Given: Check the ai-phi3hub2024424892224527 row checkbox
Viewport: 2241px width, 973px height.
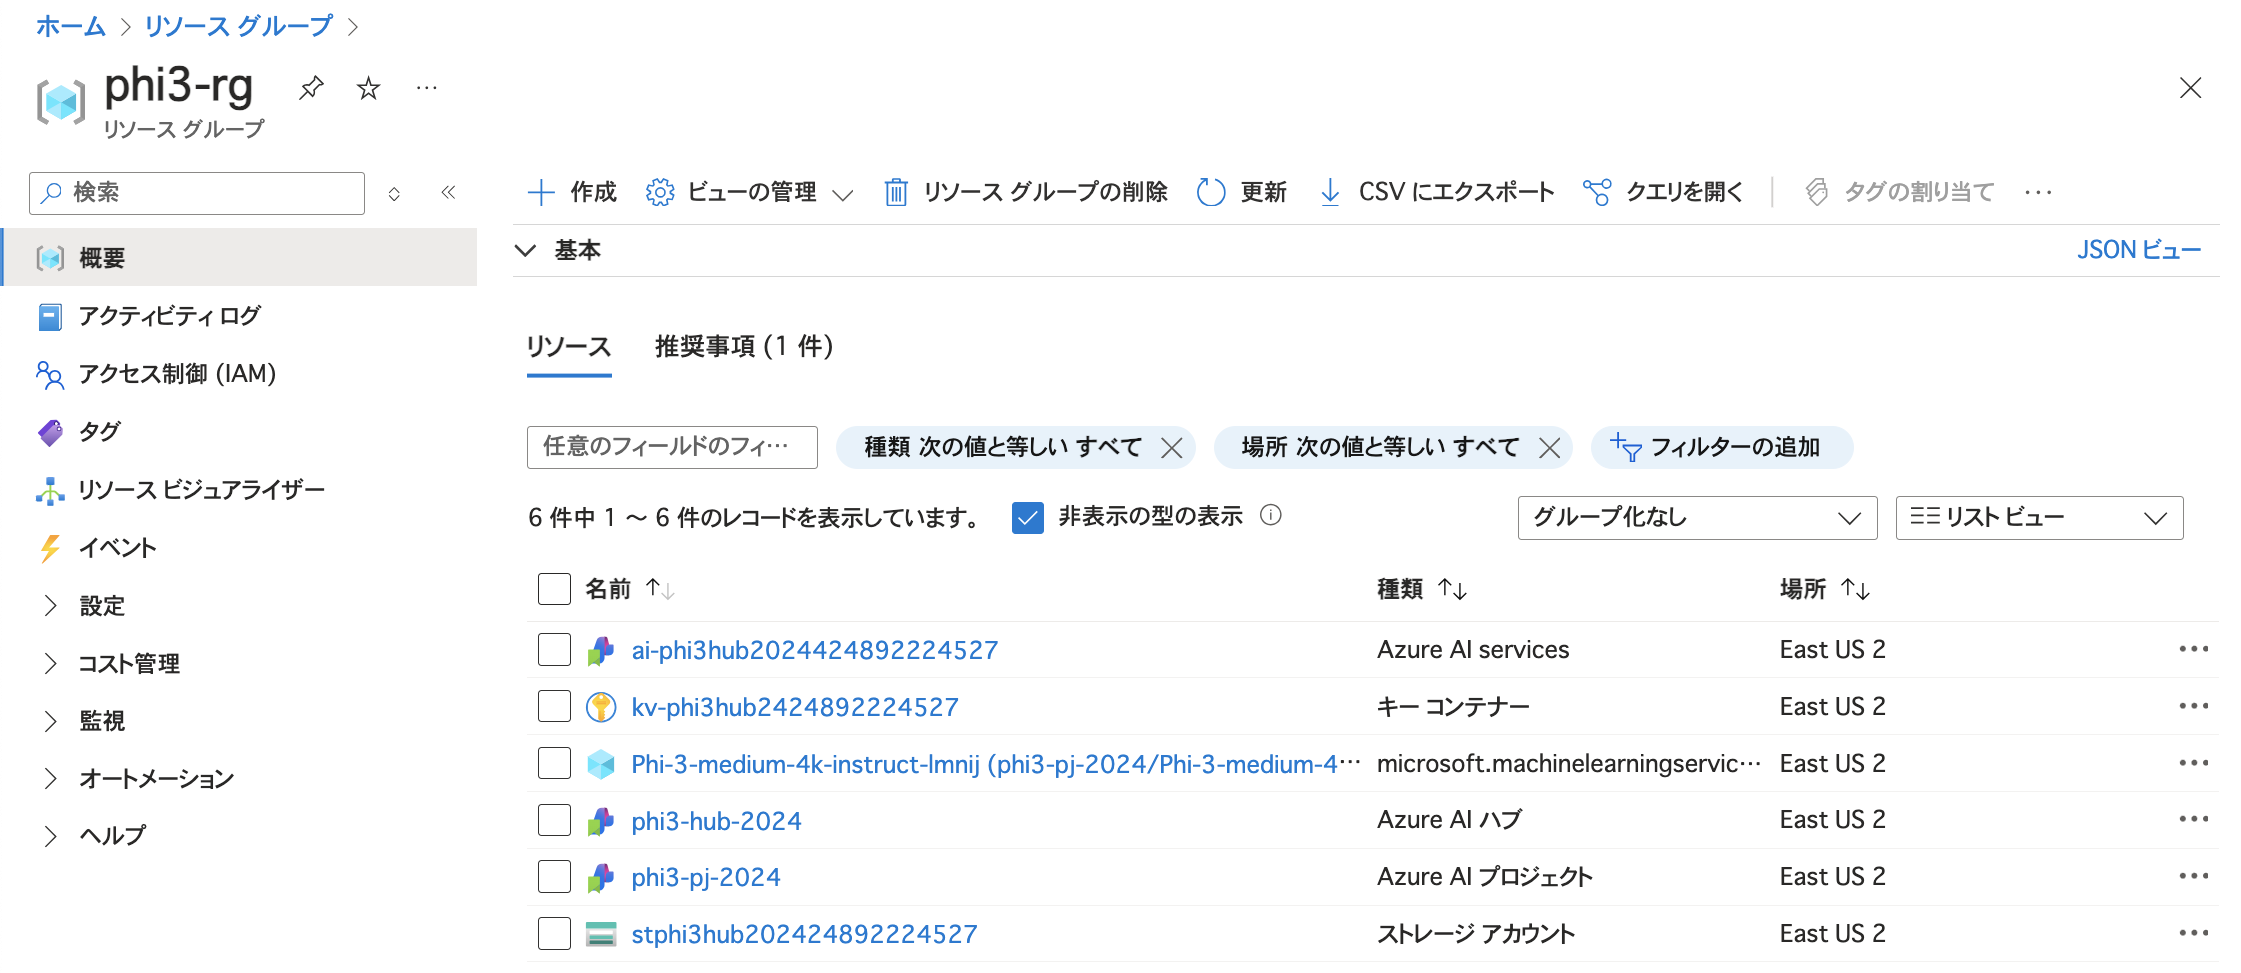Looking at the screenshot, I should pyautogui.click(x=554, y=649).
